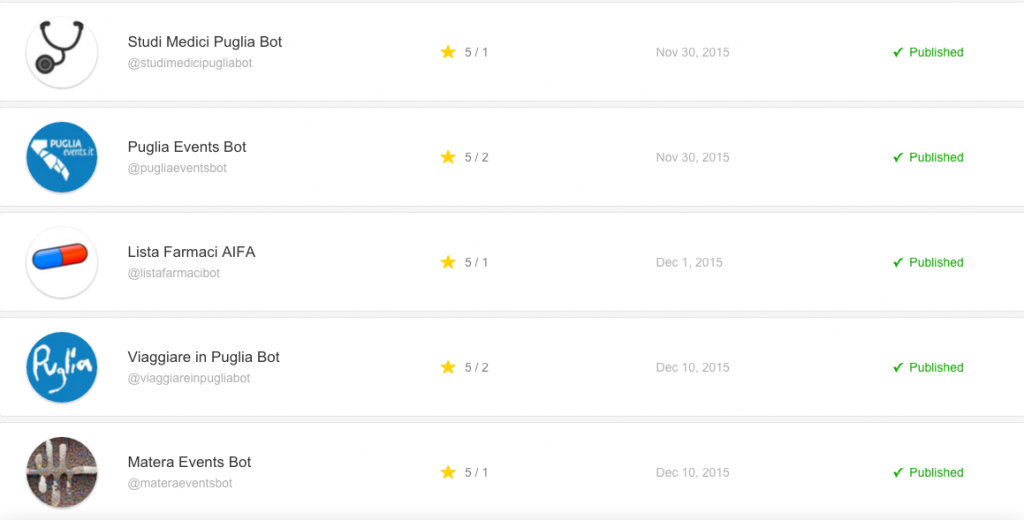
Task: Click the 5 / 2 rating for Puglia Events Bot
Action: [x=477, y=157]
